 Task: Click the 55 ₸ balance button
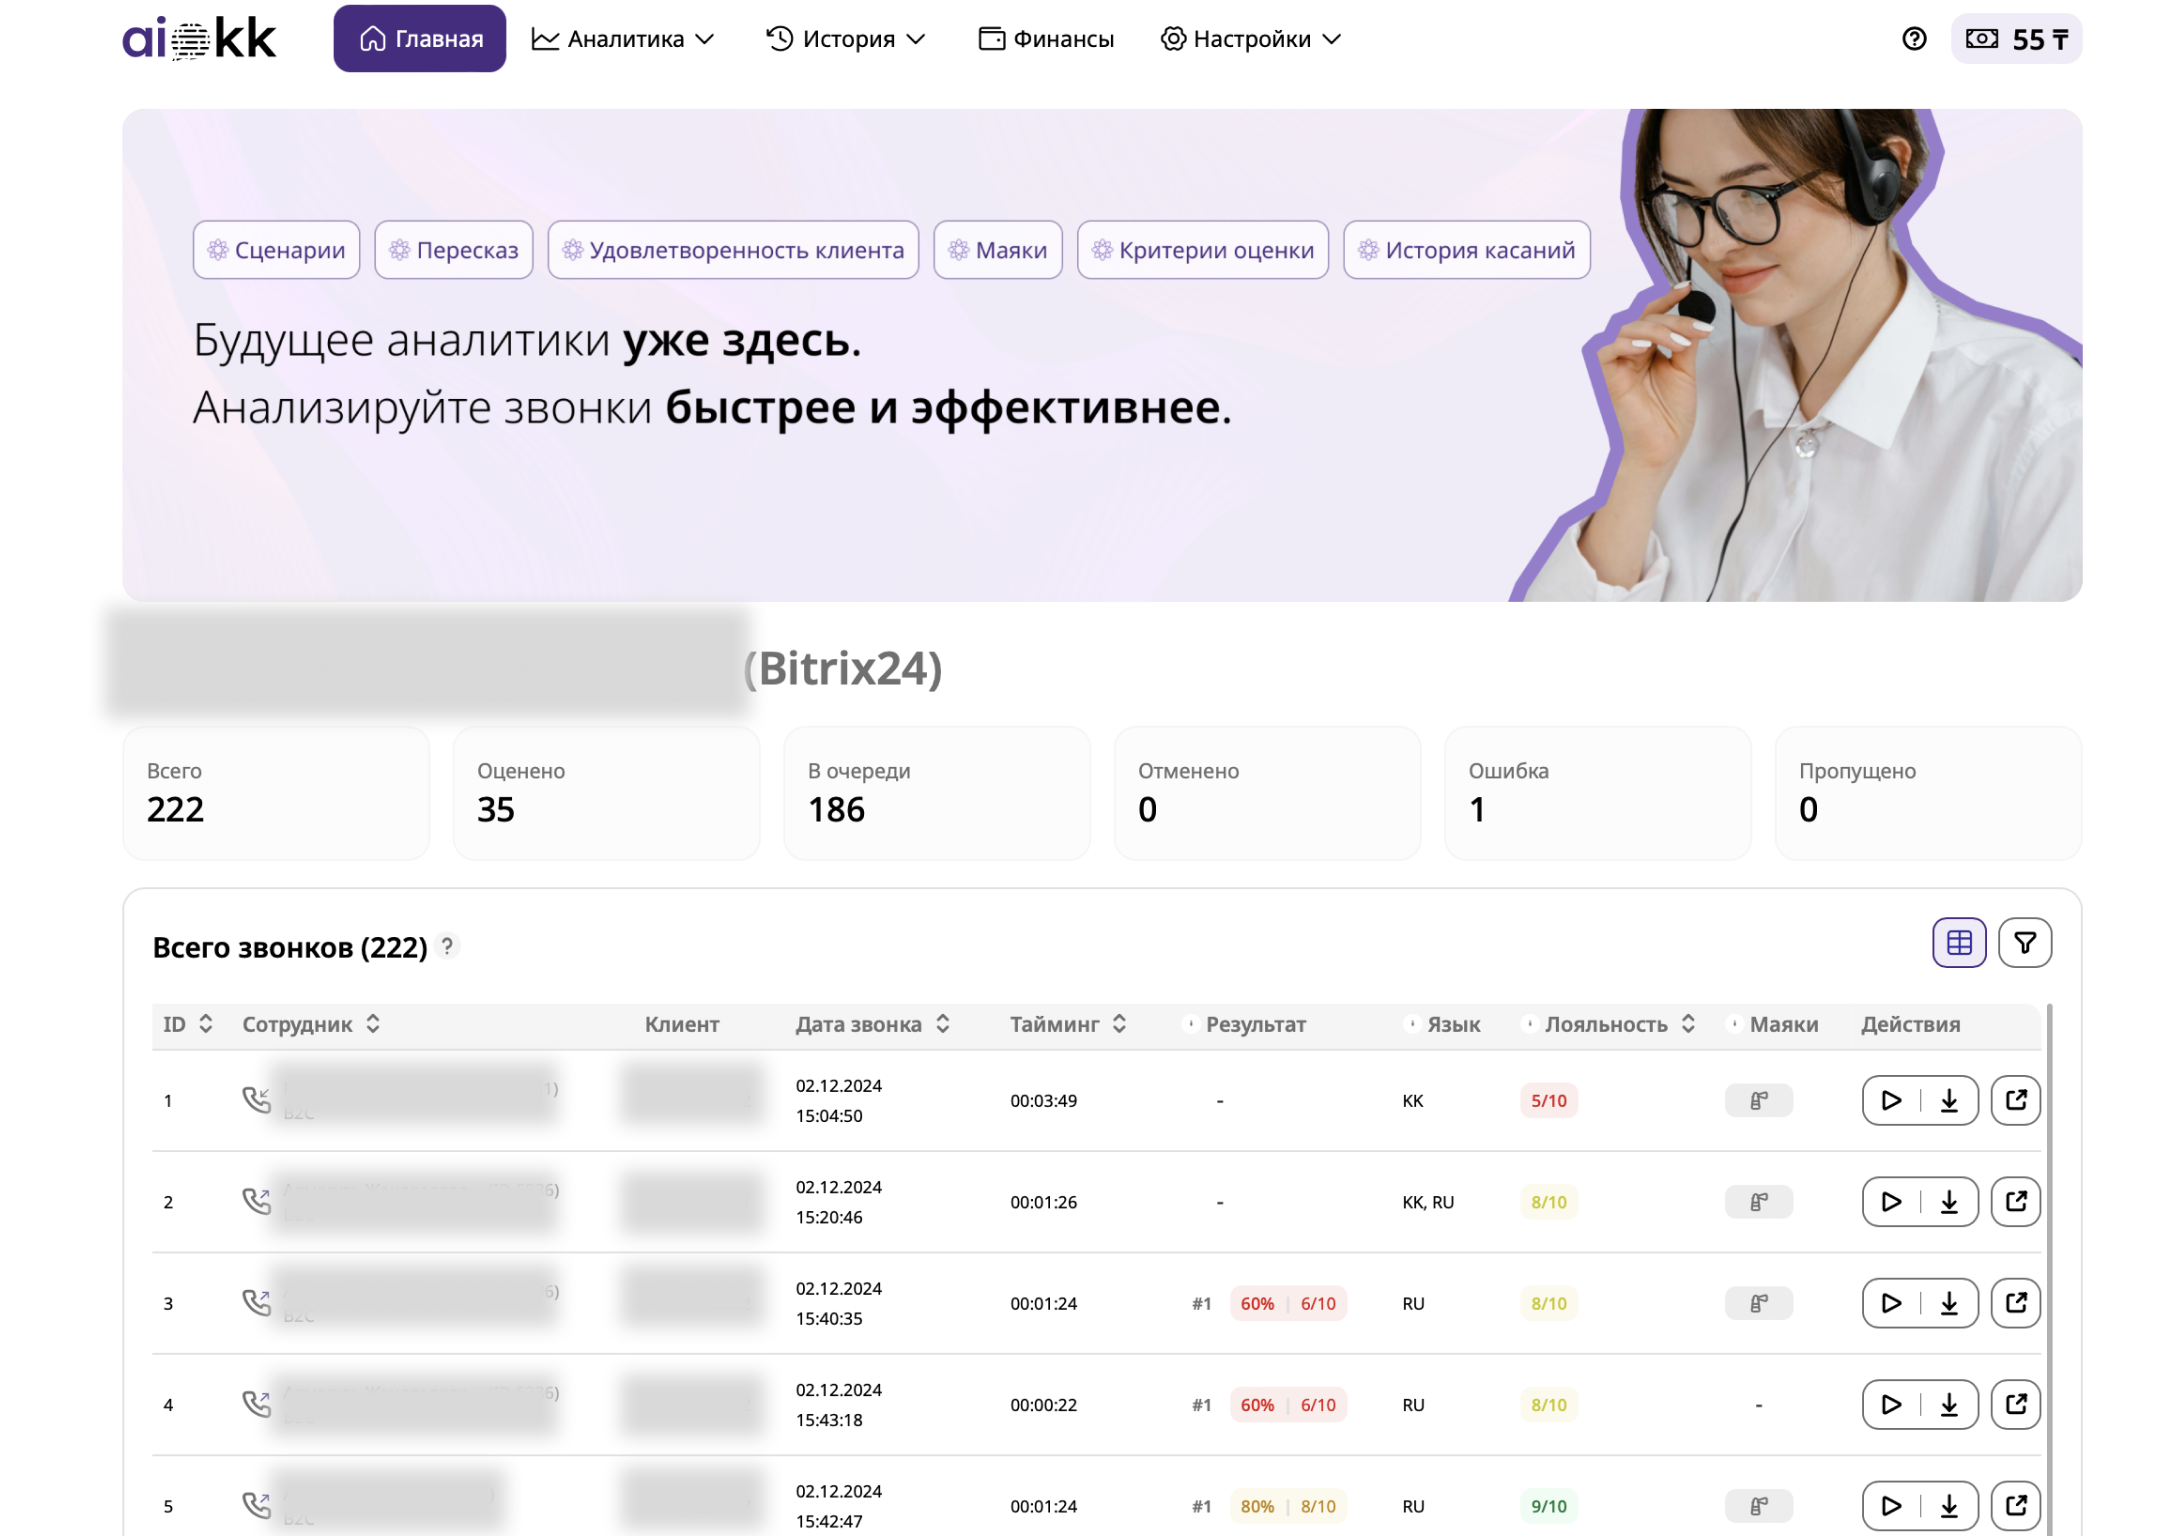click(2016, 39)
